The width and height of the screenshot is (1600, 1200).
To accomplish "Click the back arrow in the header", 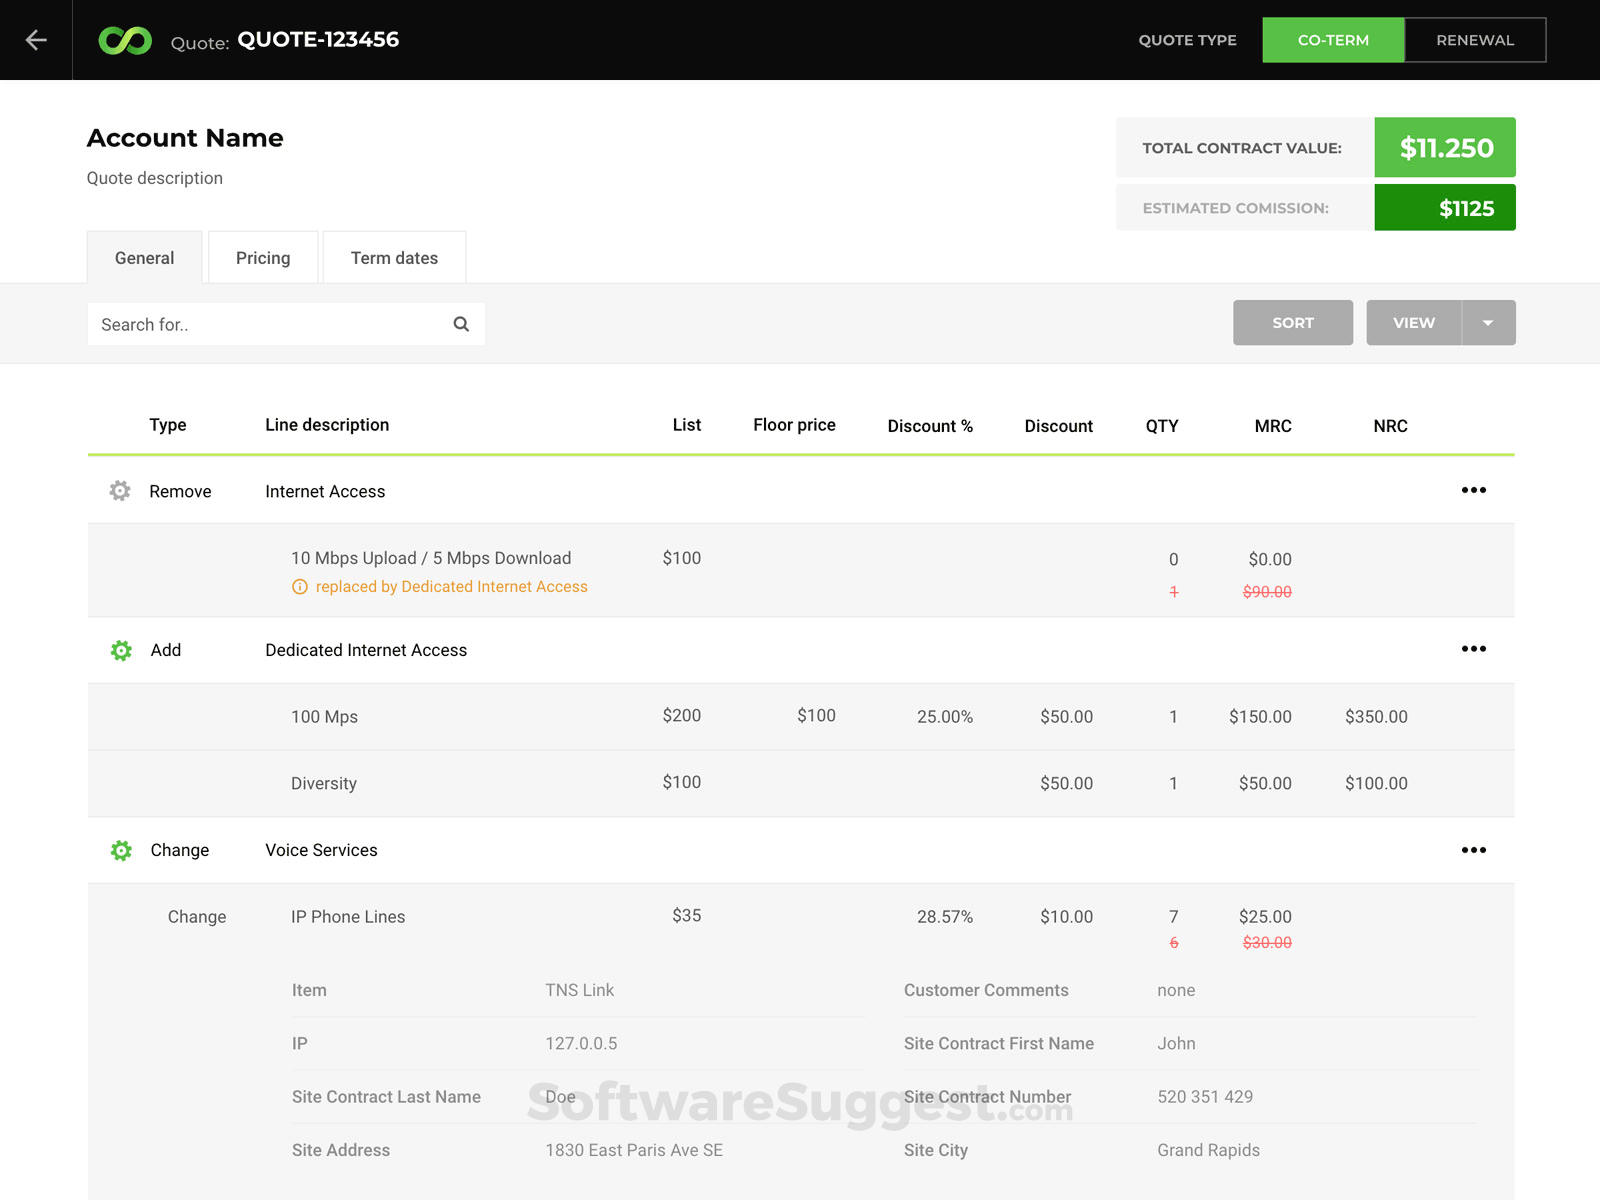I will click(36, 40).
